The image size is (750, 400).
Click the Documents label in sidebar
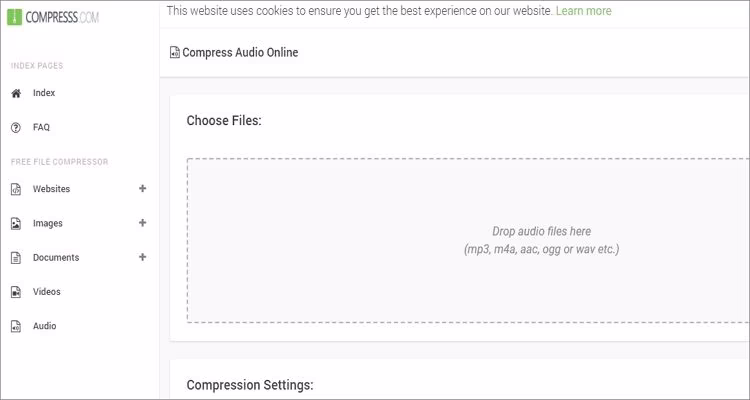click(x=56, y=258)
